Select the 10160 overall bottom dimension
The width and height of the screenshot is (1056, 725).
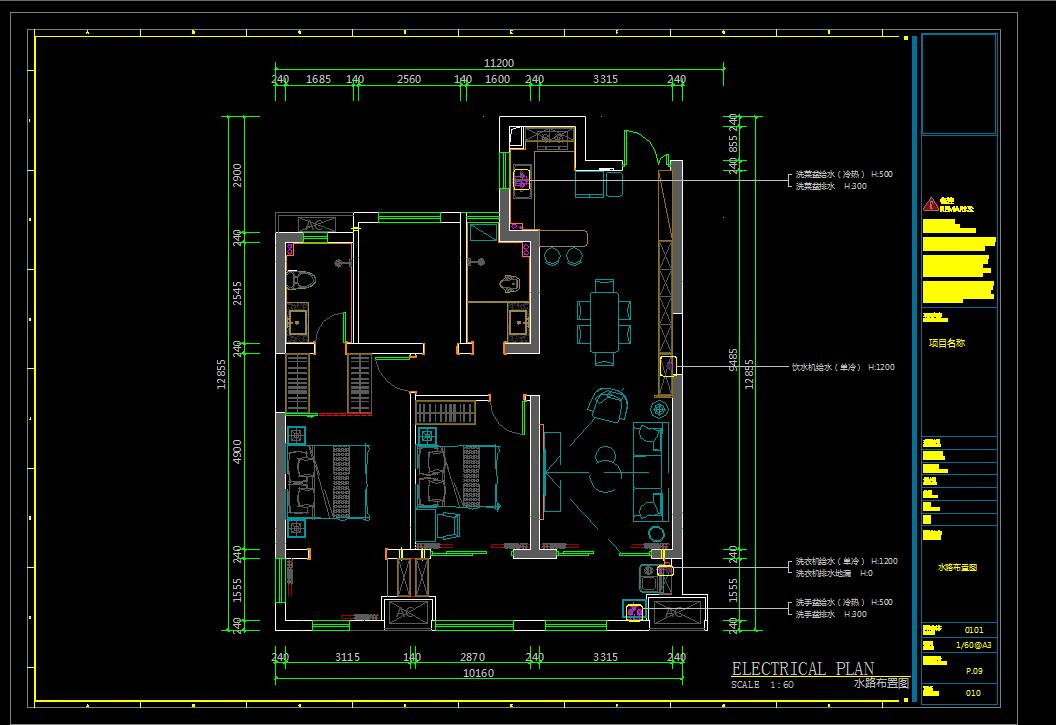point(479,673)
